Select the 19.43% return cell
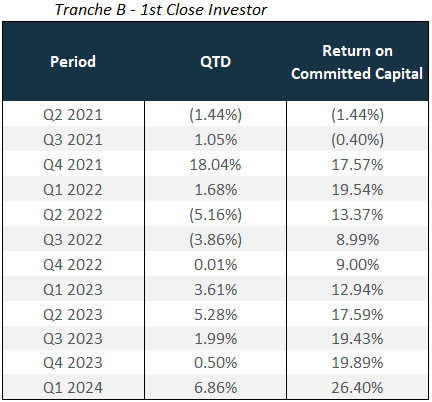 (x=357, y=339)
